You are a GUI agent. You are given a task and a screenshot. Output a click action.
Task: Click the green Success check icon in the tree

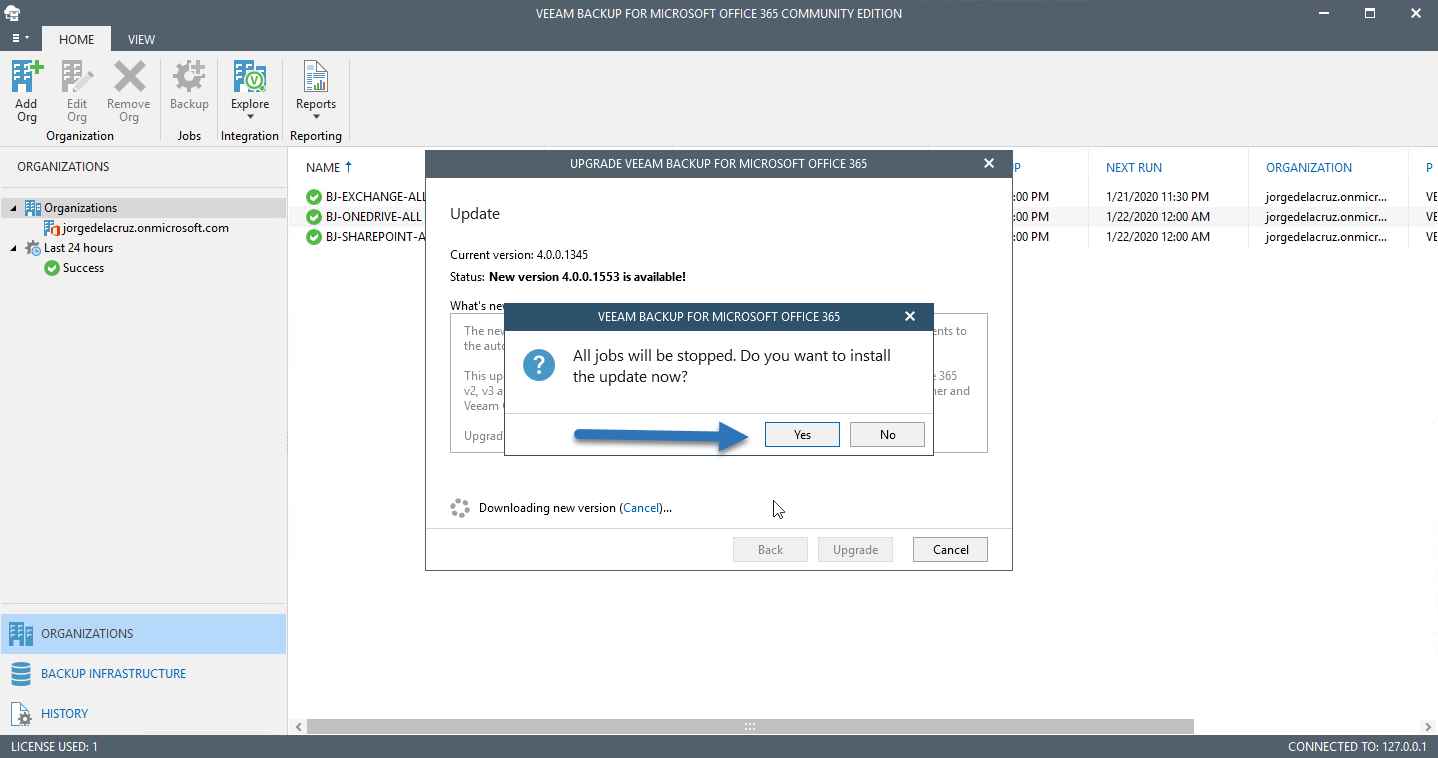point(52,268)
